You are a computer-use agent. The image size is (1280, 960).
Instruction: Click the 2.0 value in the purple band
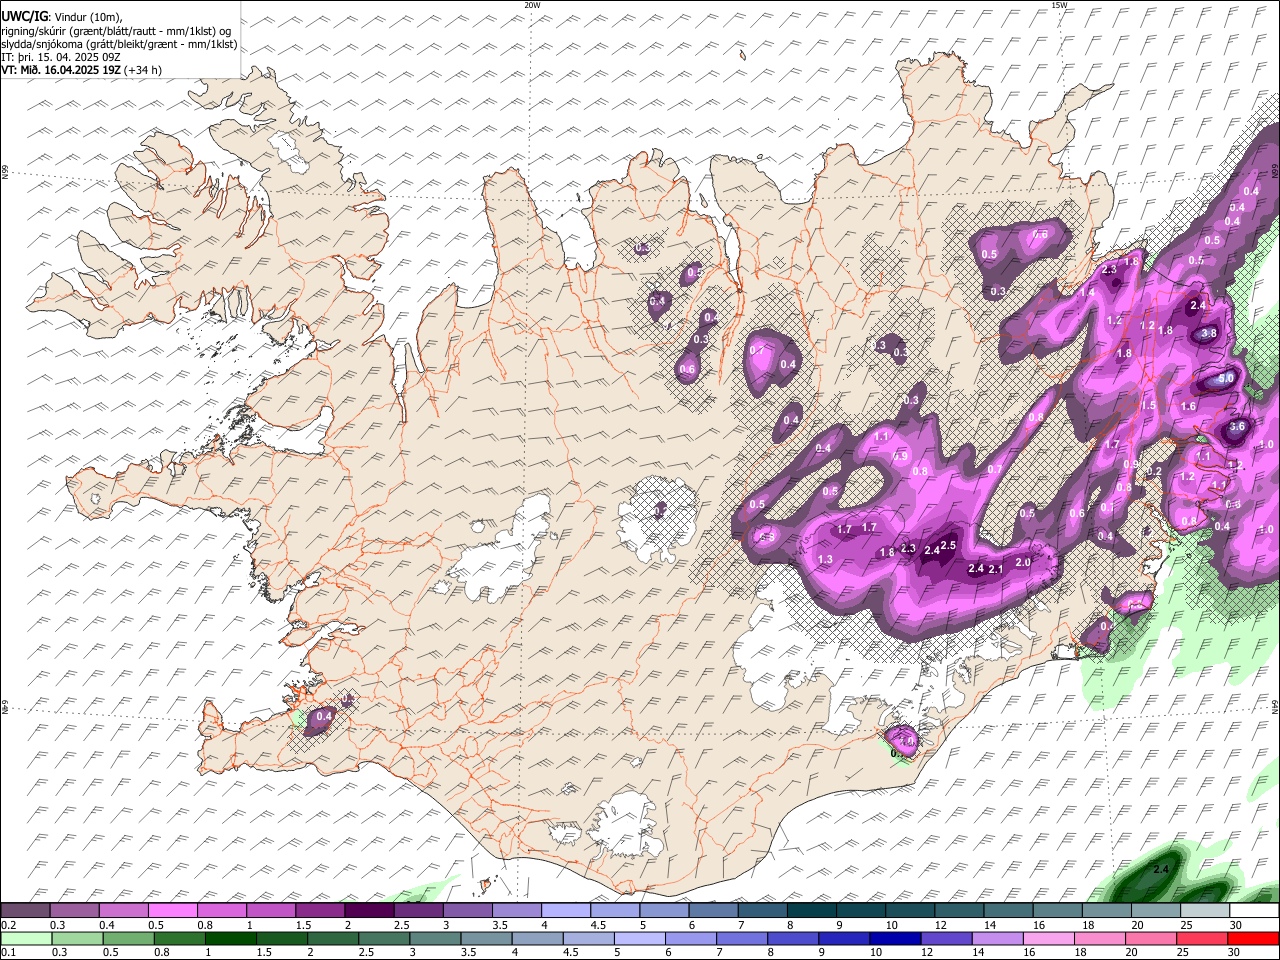click(1023, 562)
